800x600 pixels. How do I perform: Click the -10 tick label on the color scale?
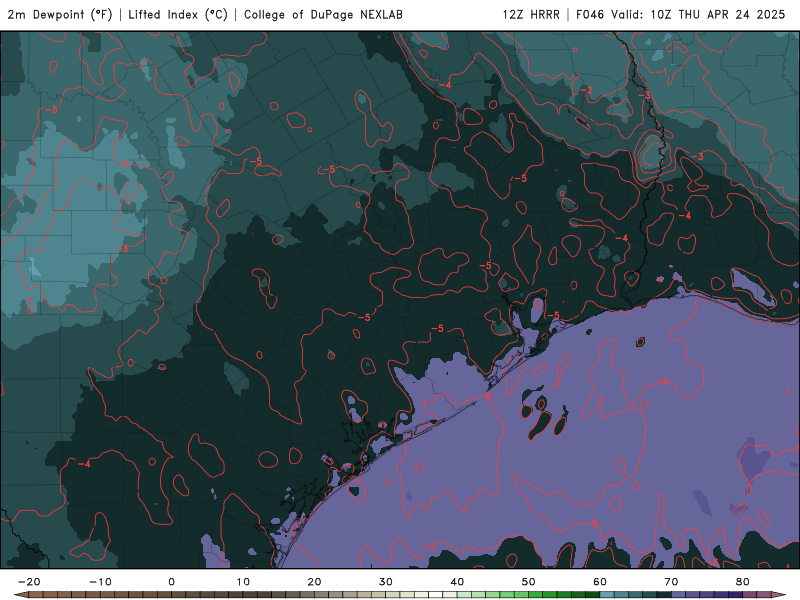pos(100,582)
